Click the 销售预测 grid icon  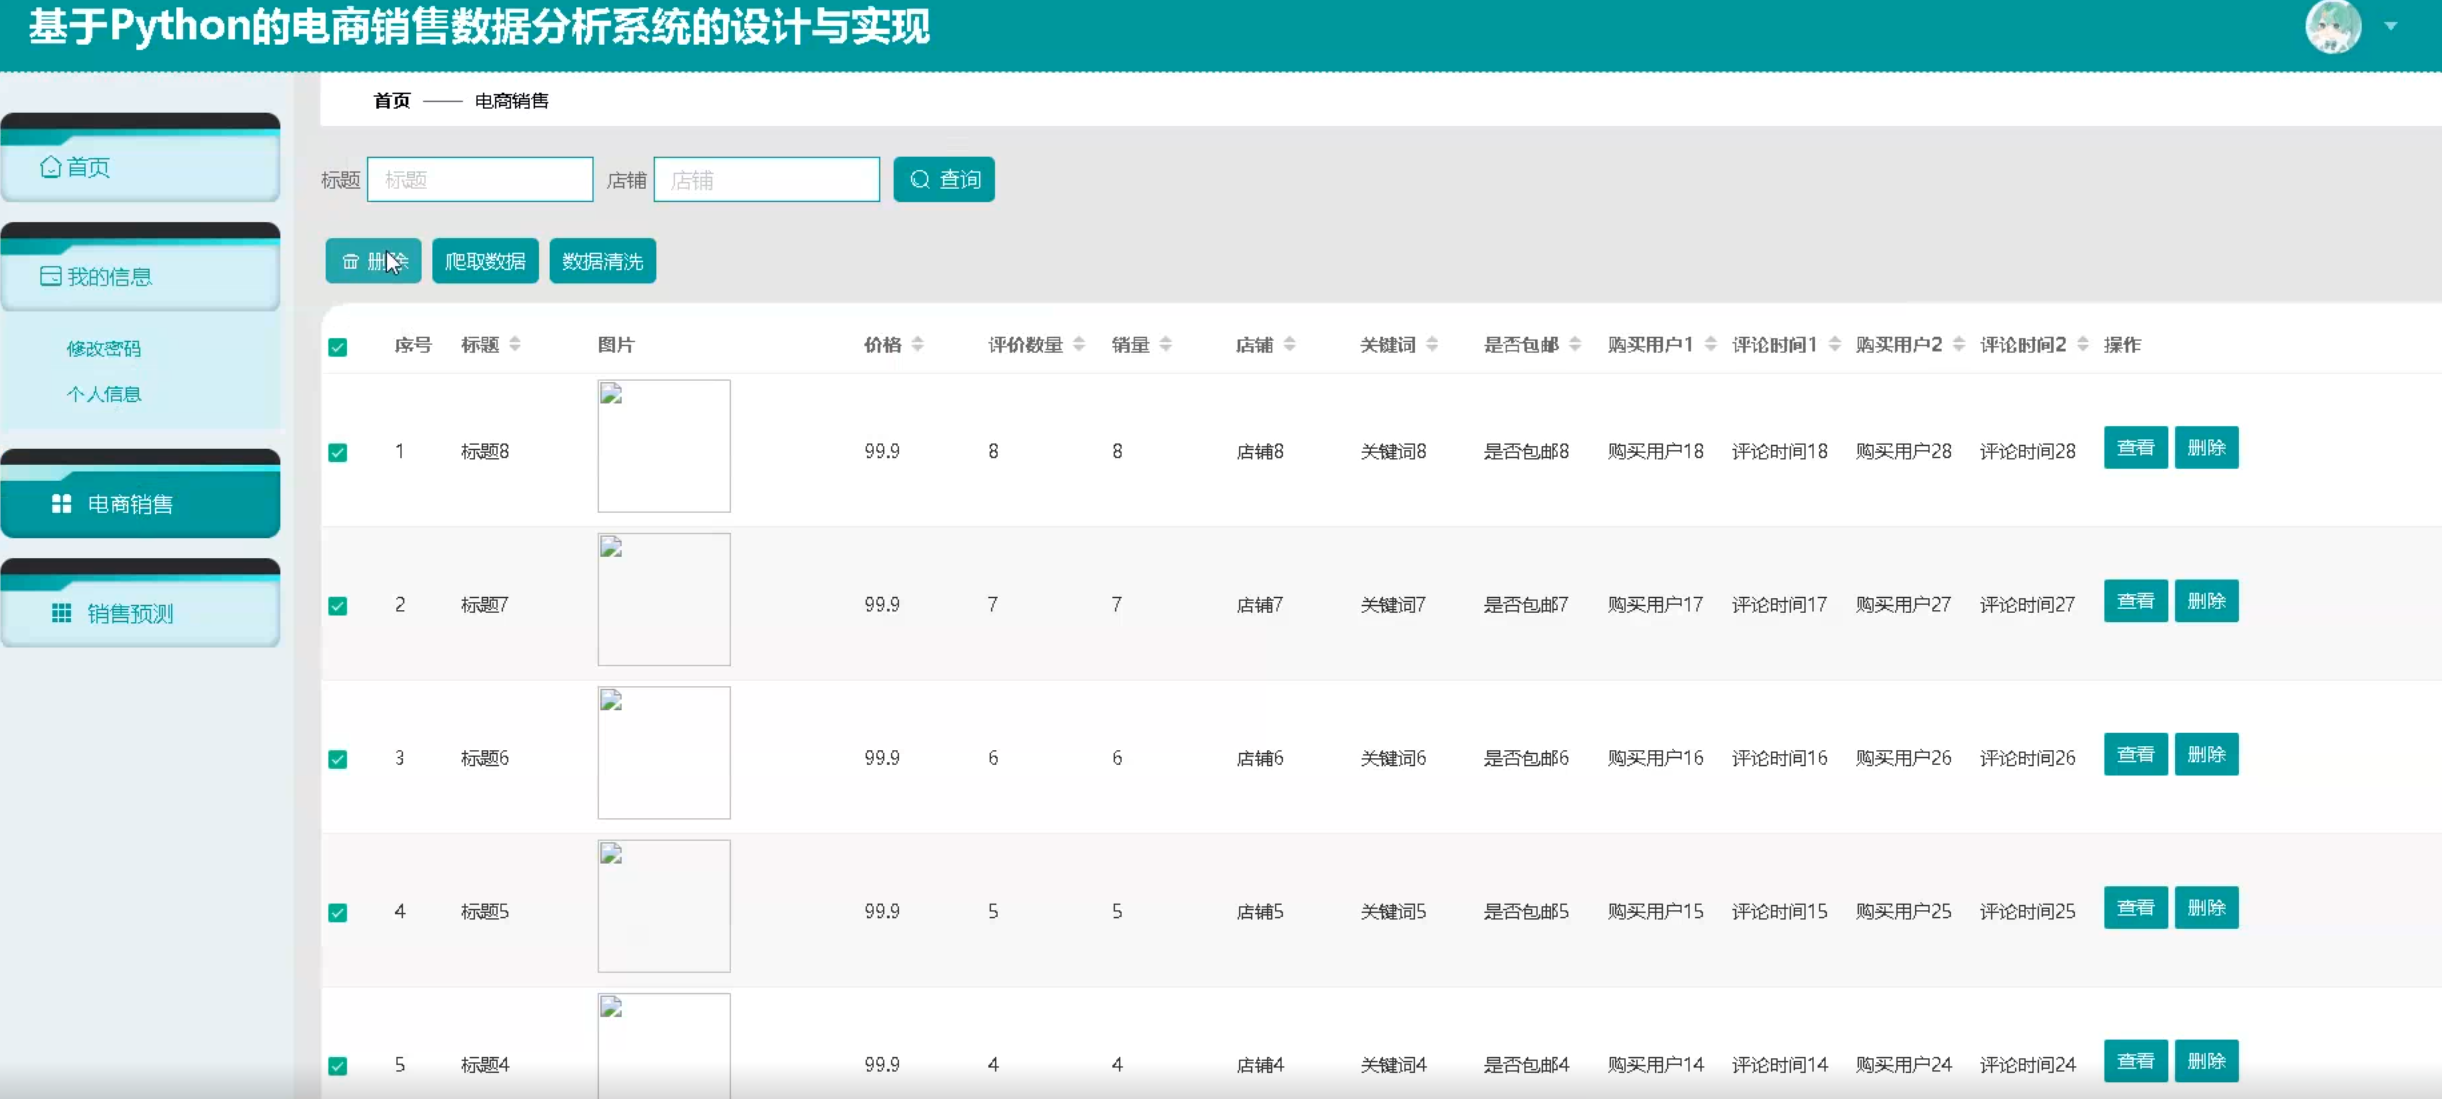click(x=61, y=613)
